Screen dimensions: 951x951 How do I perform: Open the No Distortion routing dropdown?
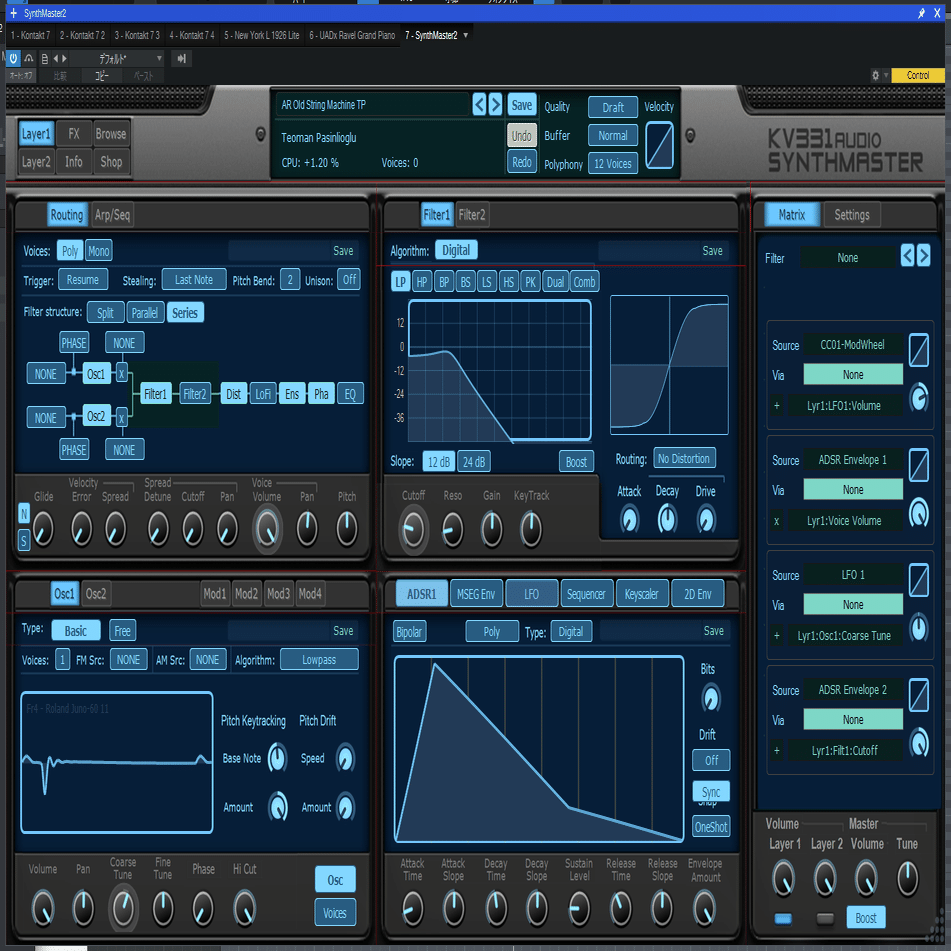684,459
